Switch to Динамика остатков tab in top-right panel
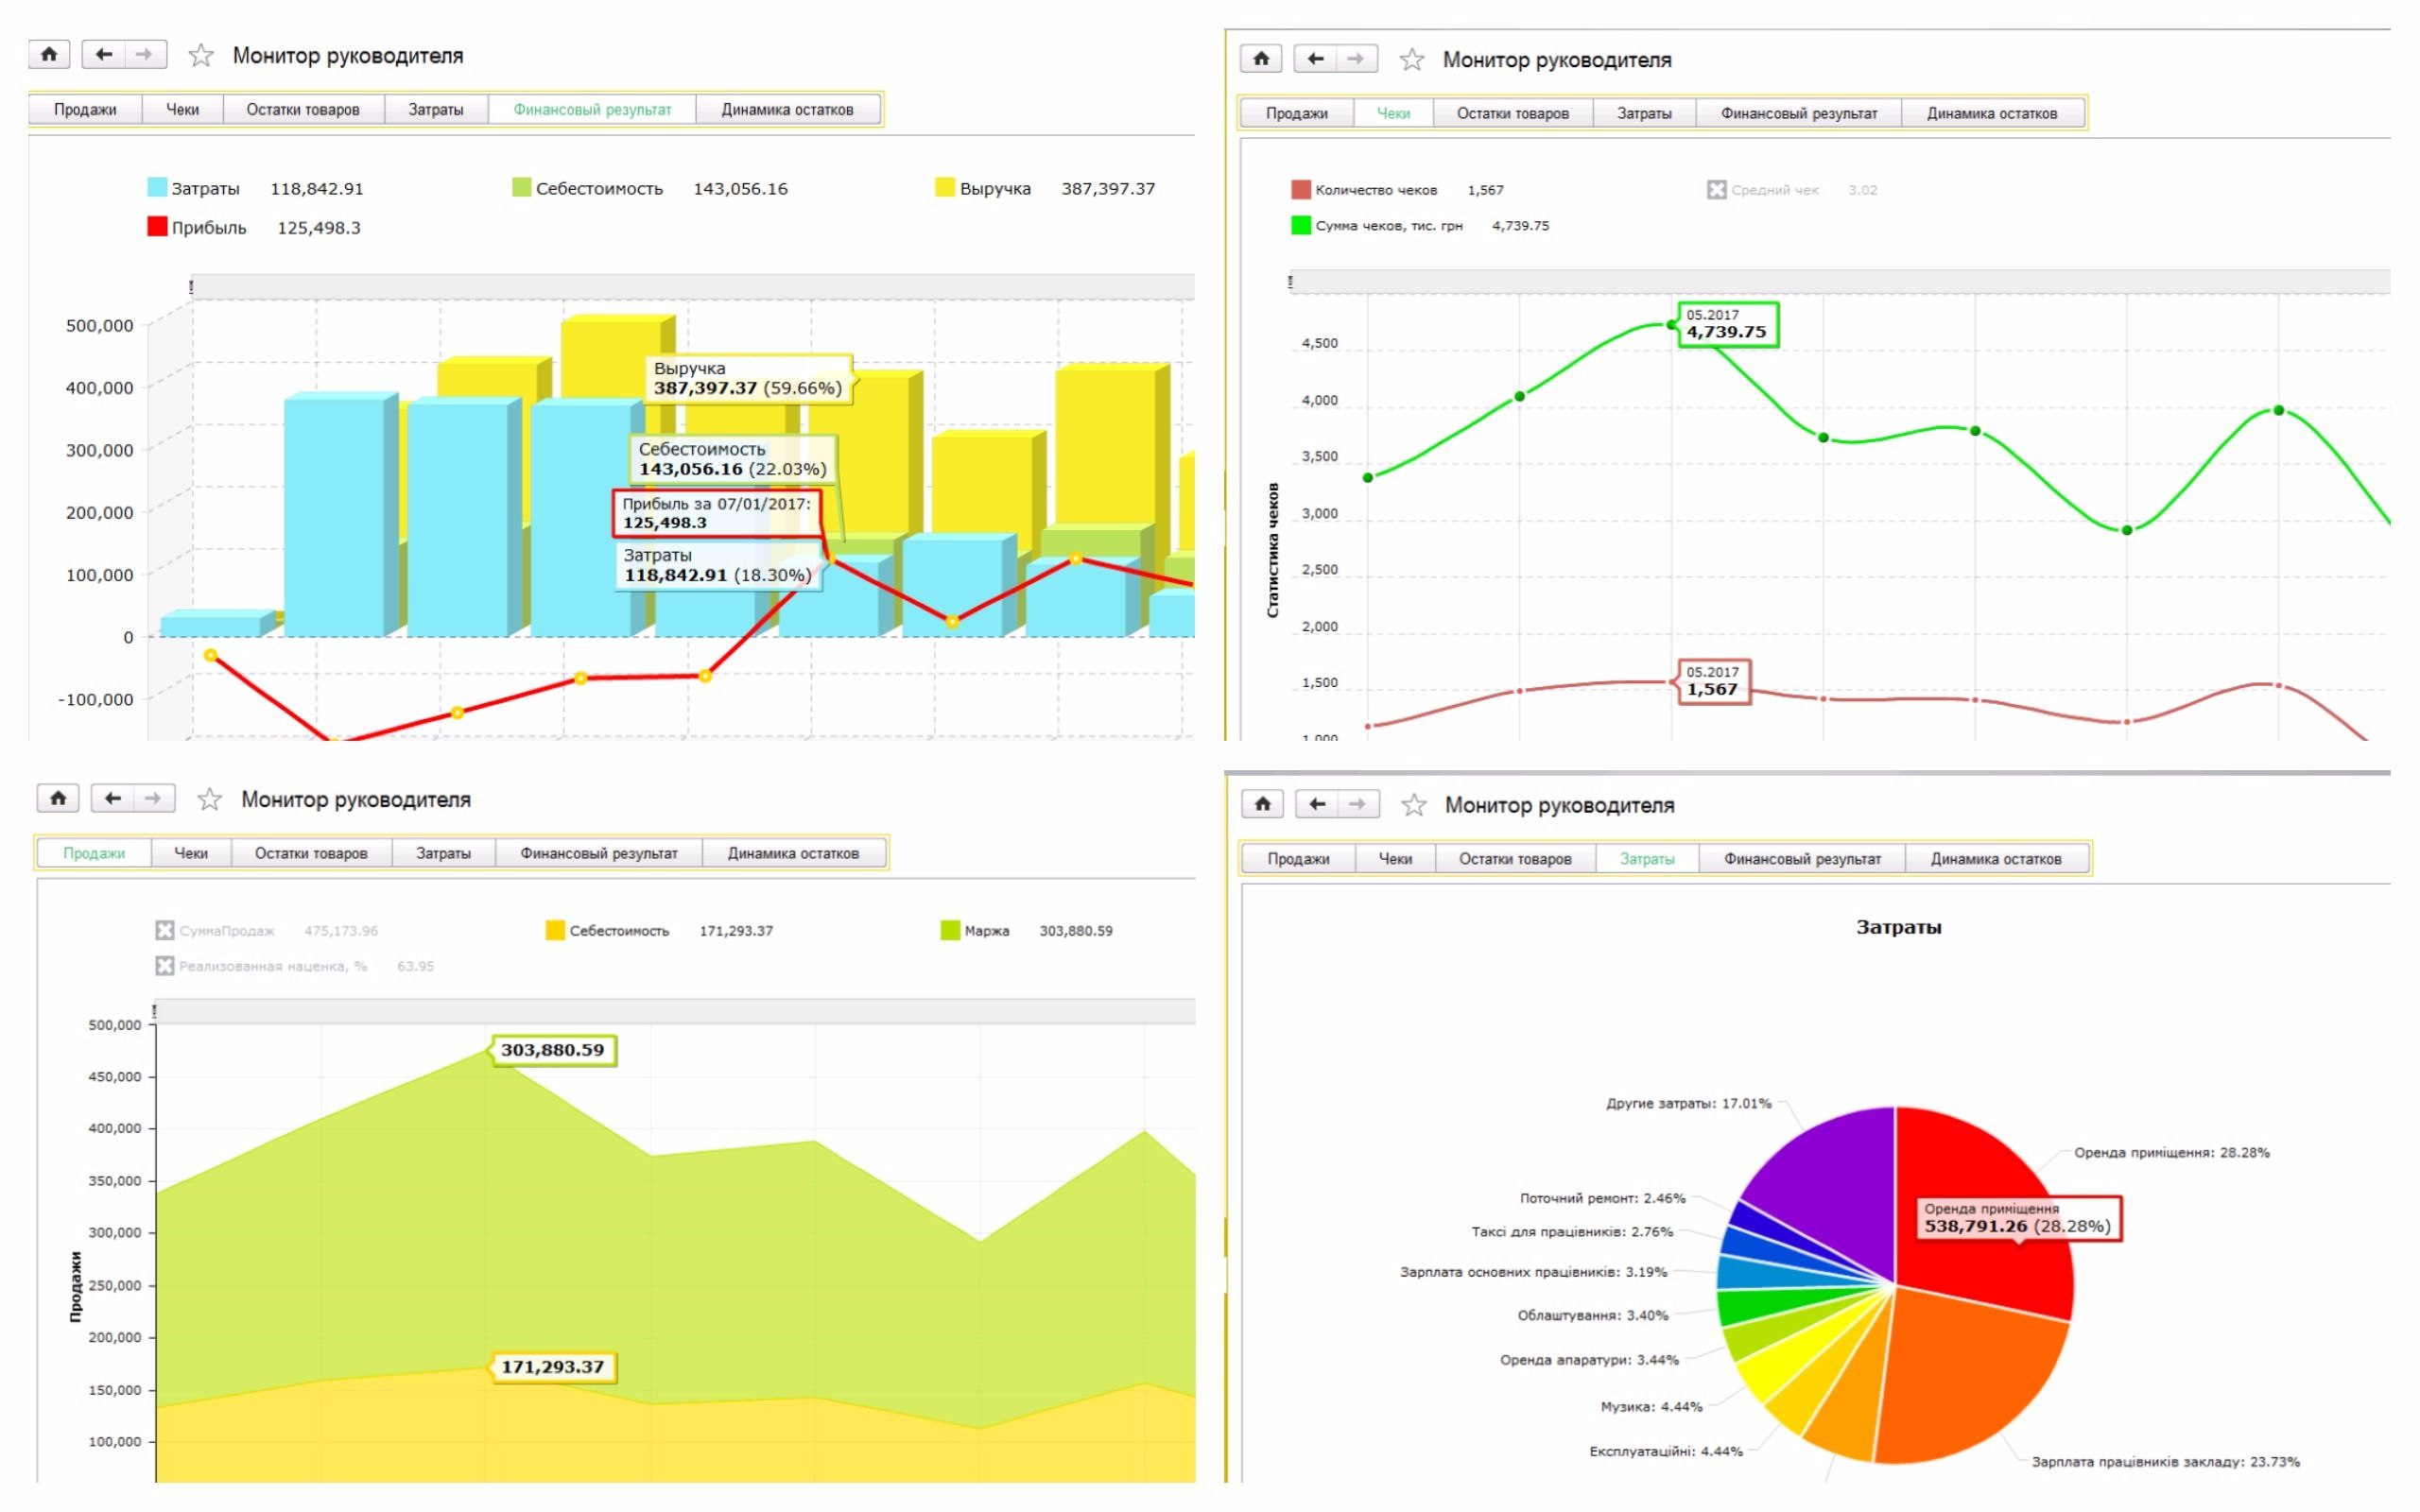Image resolution: width=2420 pixels, height=1512 pixels. click(x=1991, y=113)
